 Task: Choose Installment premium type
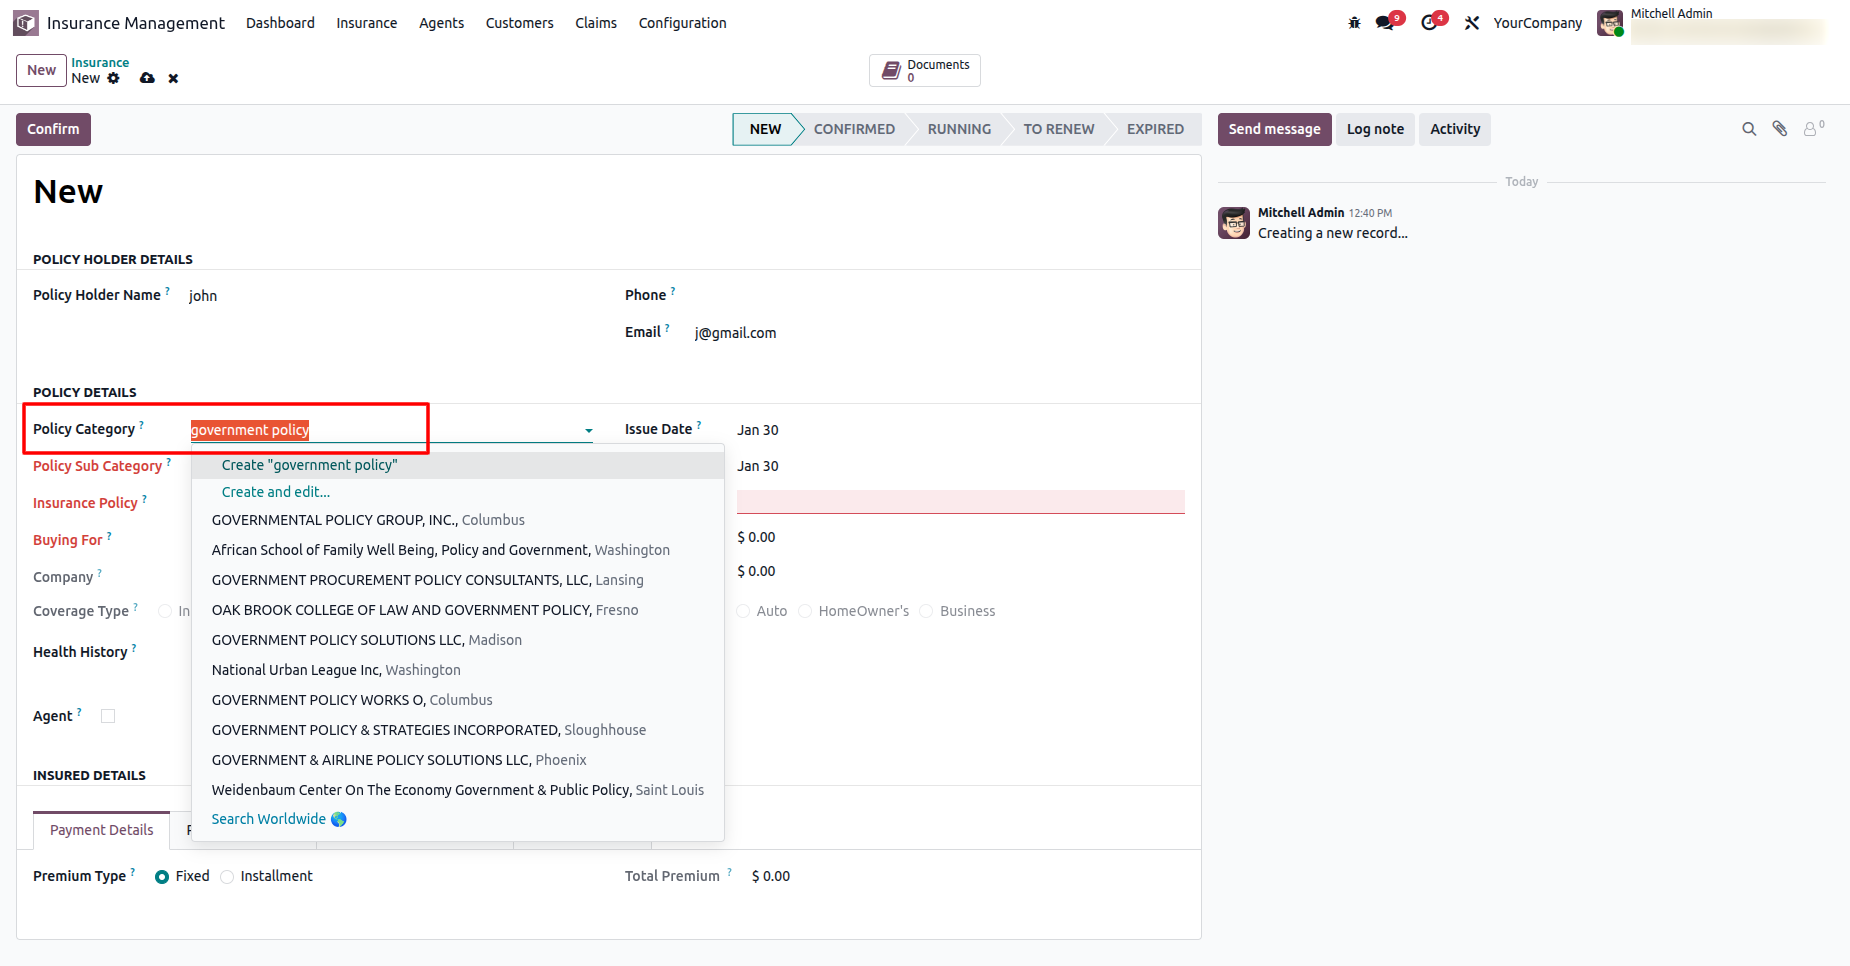point(227,877)
